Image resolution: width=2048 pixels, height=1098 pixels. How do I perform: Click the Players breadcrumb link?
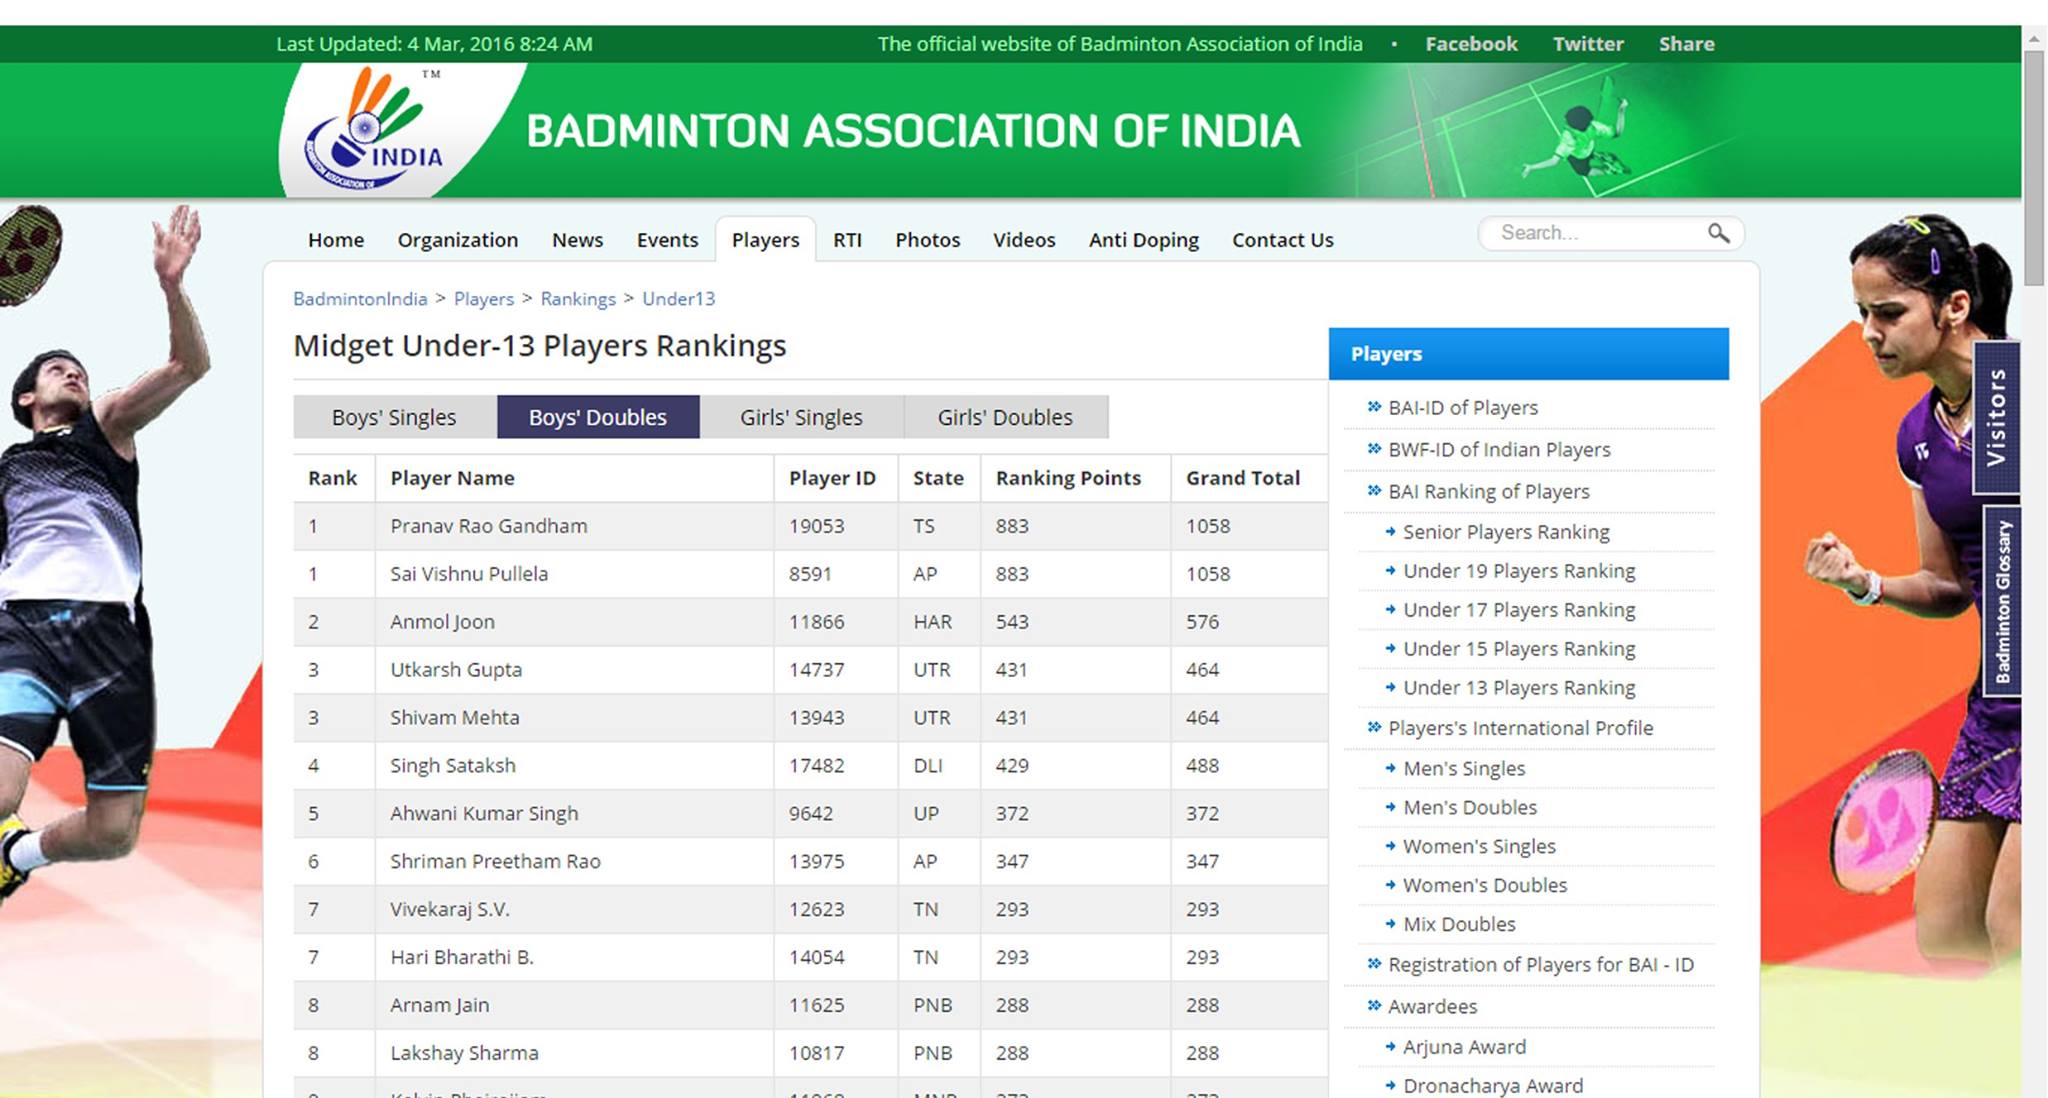pos(484,299)
